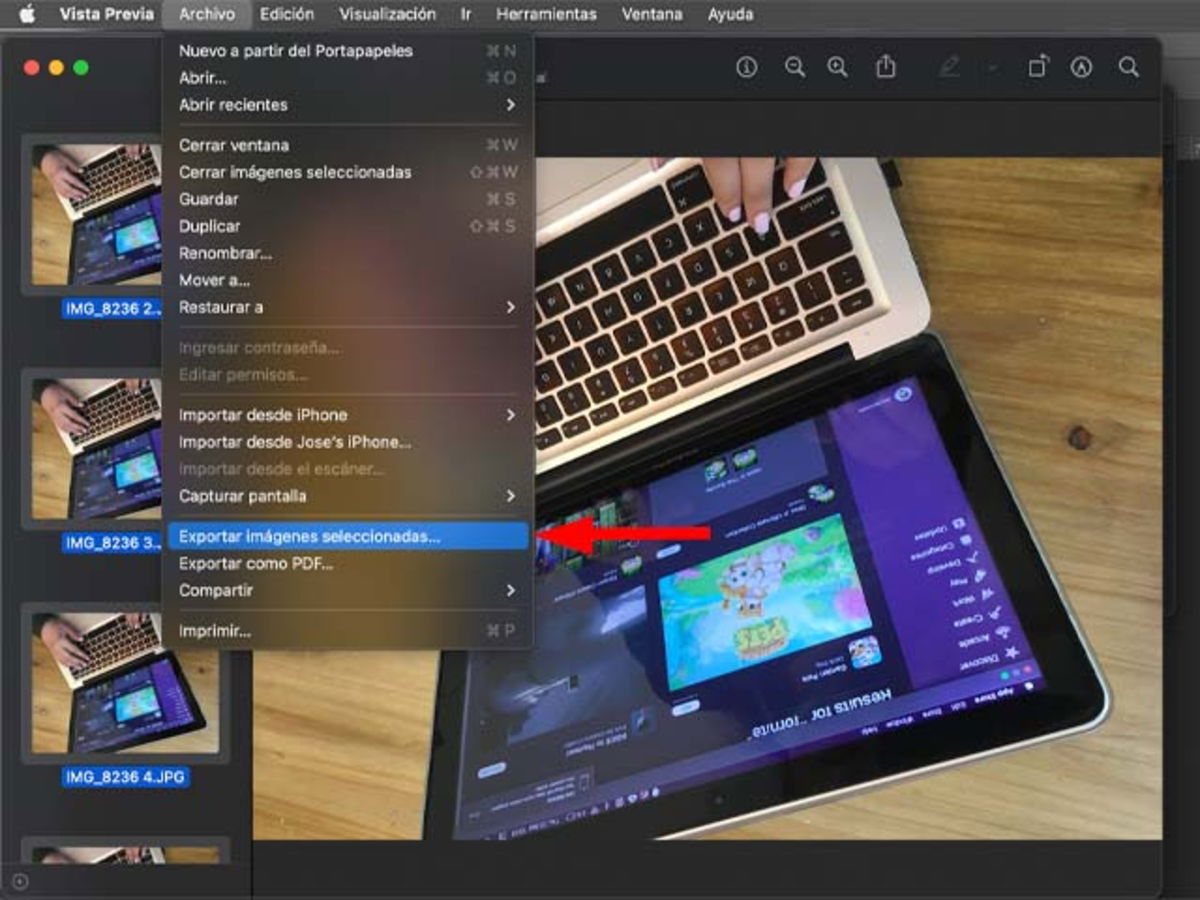Choose Cerrar imágenes seleccionadas

(347, 172)
